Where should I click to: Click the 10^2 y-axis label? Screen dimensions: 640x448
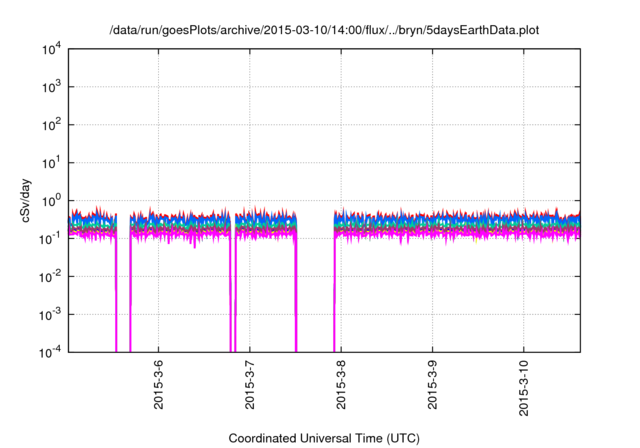[x=51, y=124]
